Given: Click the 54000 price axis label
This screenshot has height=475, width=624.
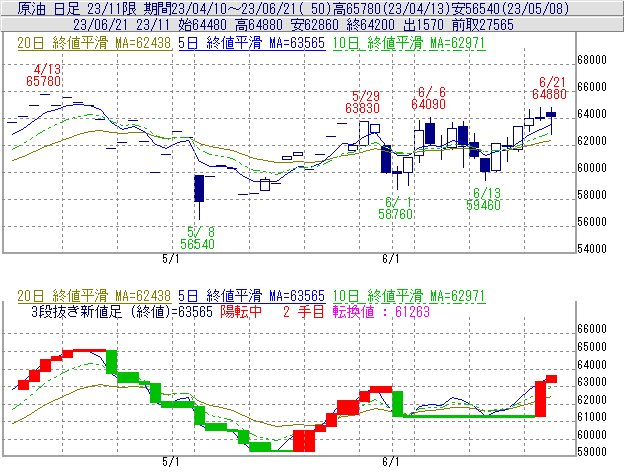Looking at the screenshot, I should click(x=592, y=249).
